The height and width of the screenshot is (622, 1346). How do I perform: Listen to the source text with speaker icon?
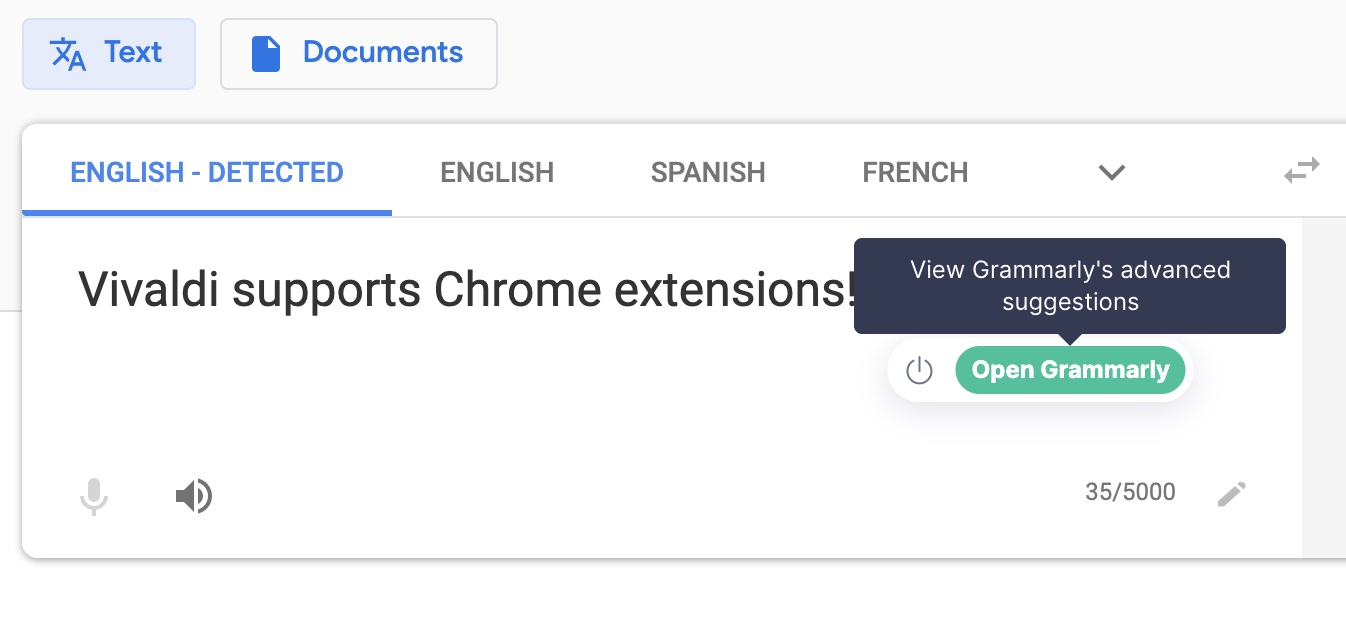coord(194,495)
